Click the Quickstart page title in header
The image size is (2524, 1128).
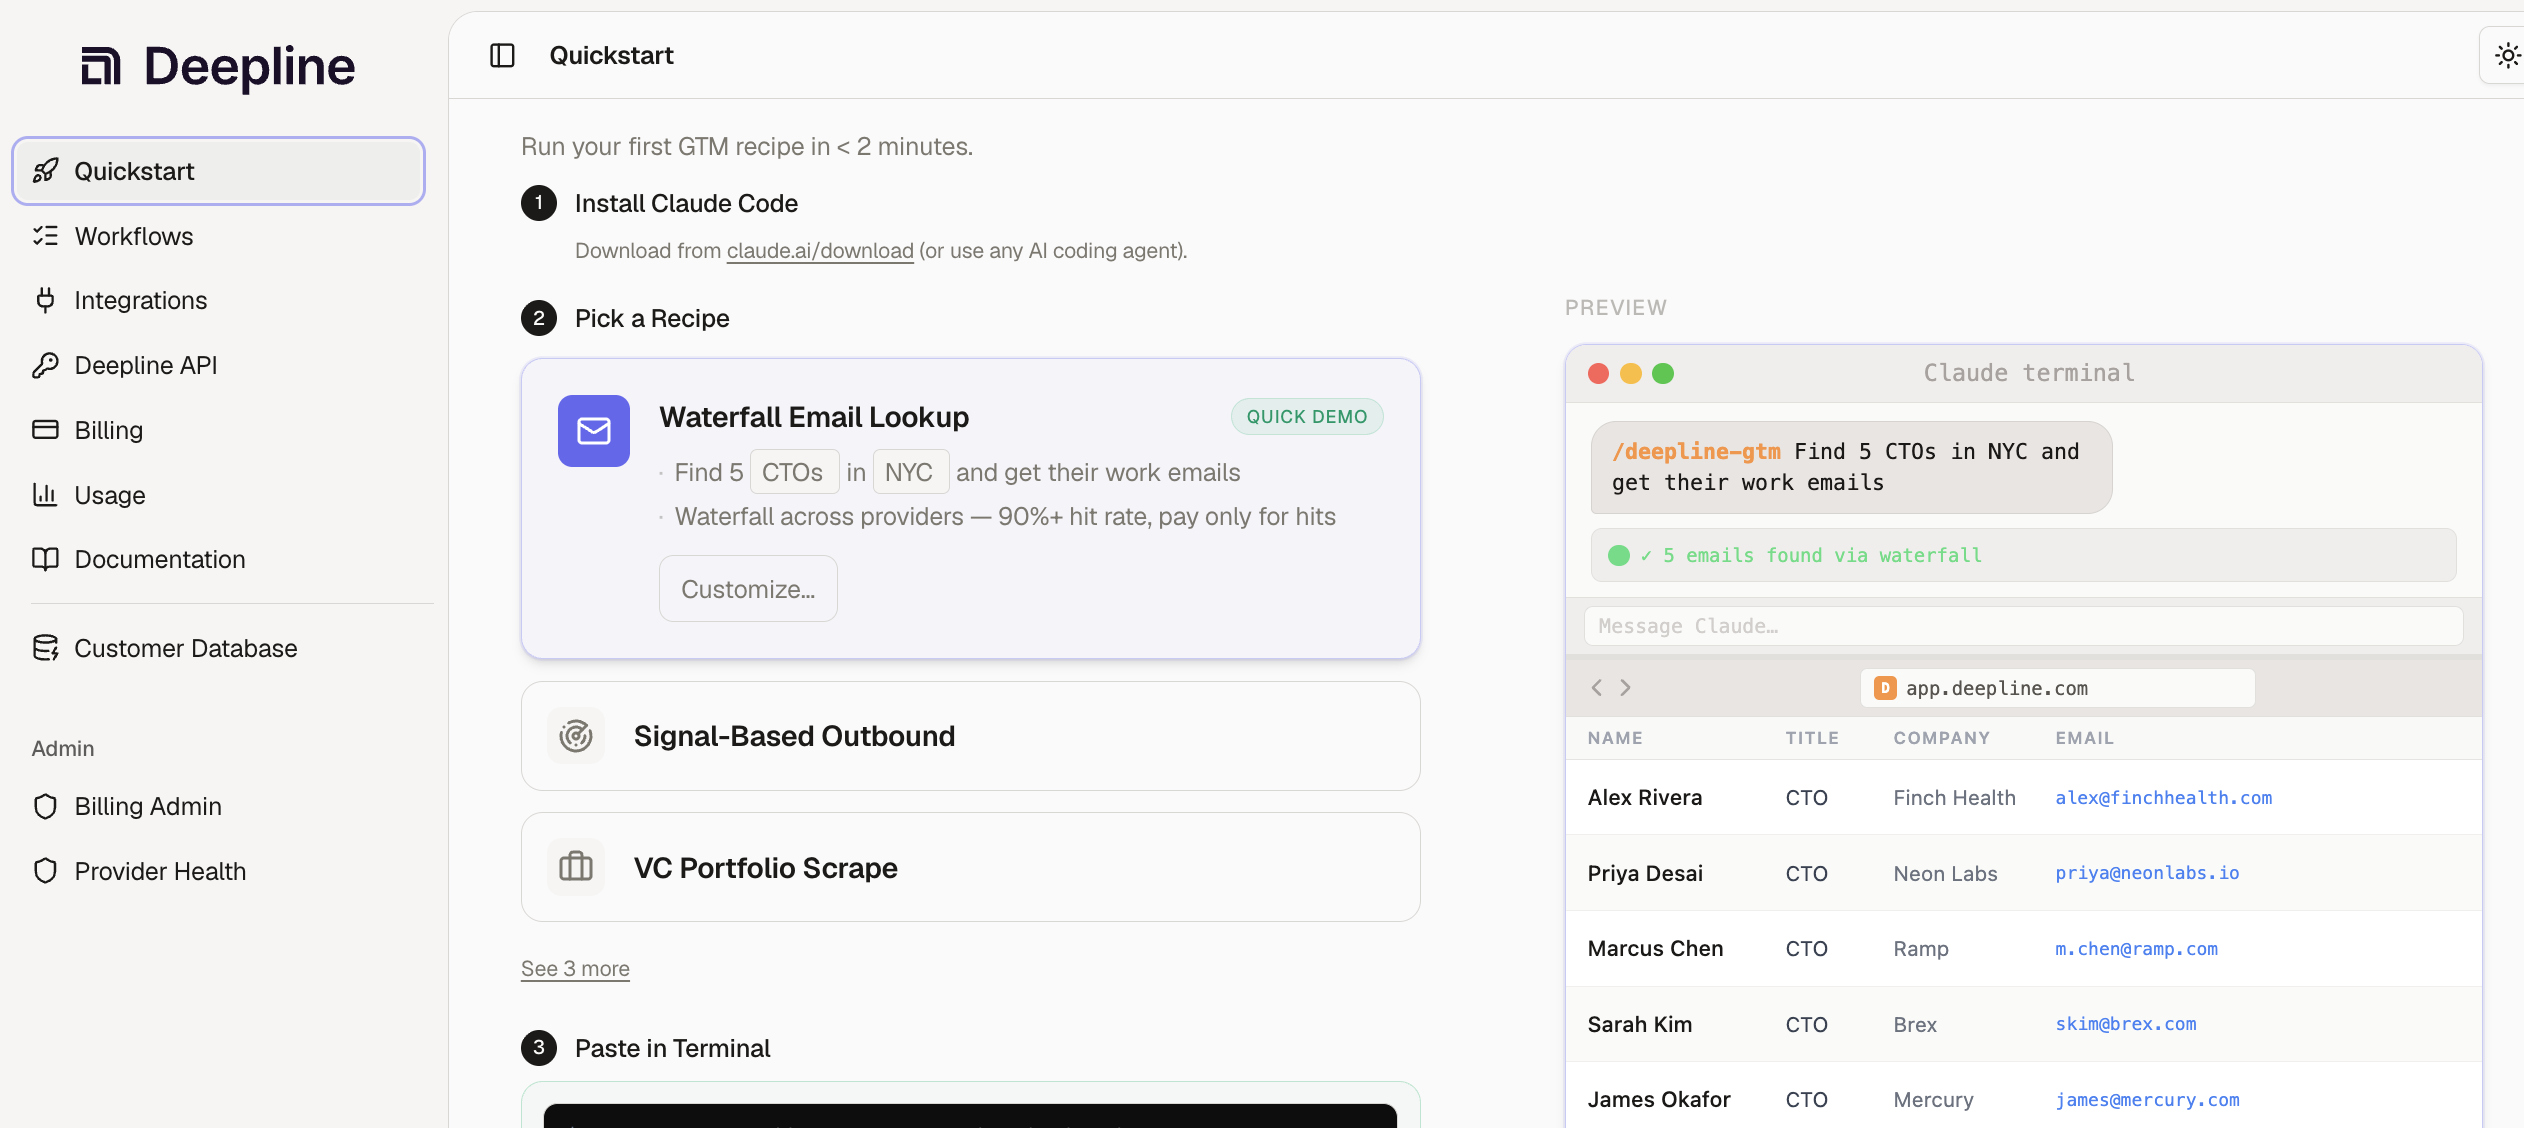[611, 55]
